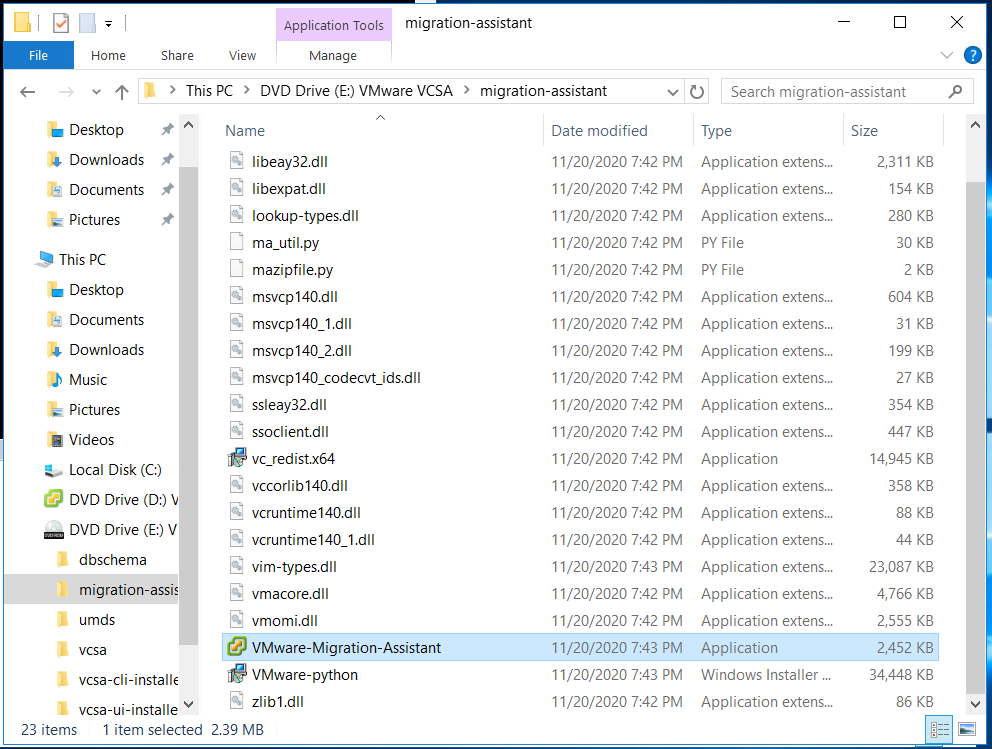Click DVD Drive (E:) VMware VCSA breadcrumb
992x749 pixels.
pos(356,91)
